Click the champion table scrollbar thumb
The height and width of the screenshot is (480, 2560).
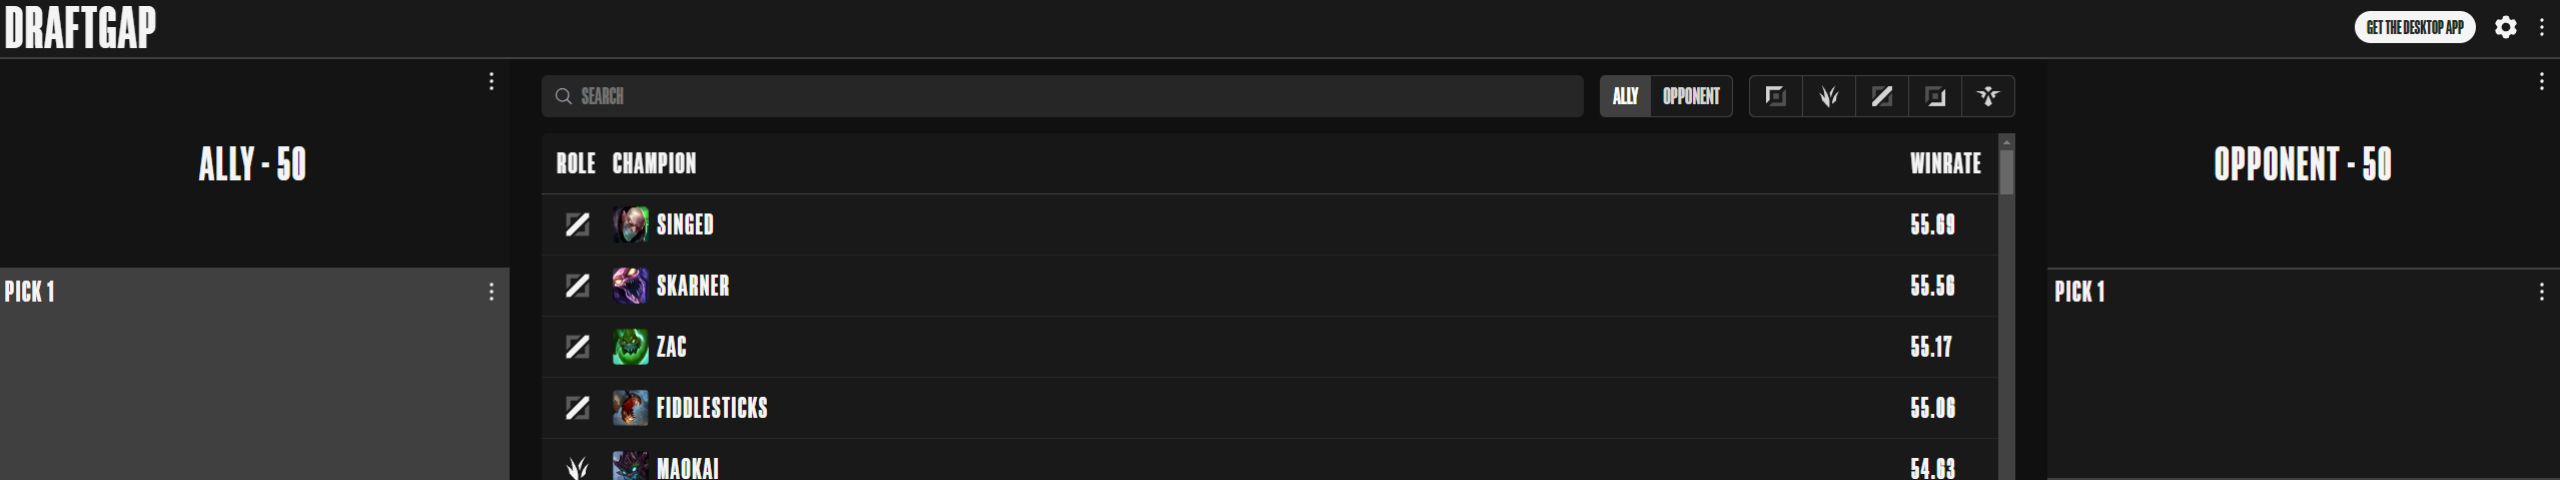click(x=2006, y=171)
